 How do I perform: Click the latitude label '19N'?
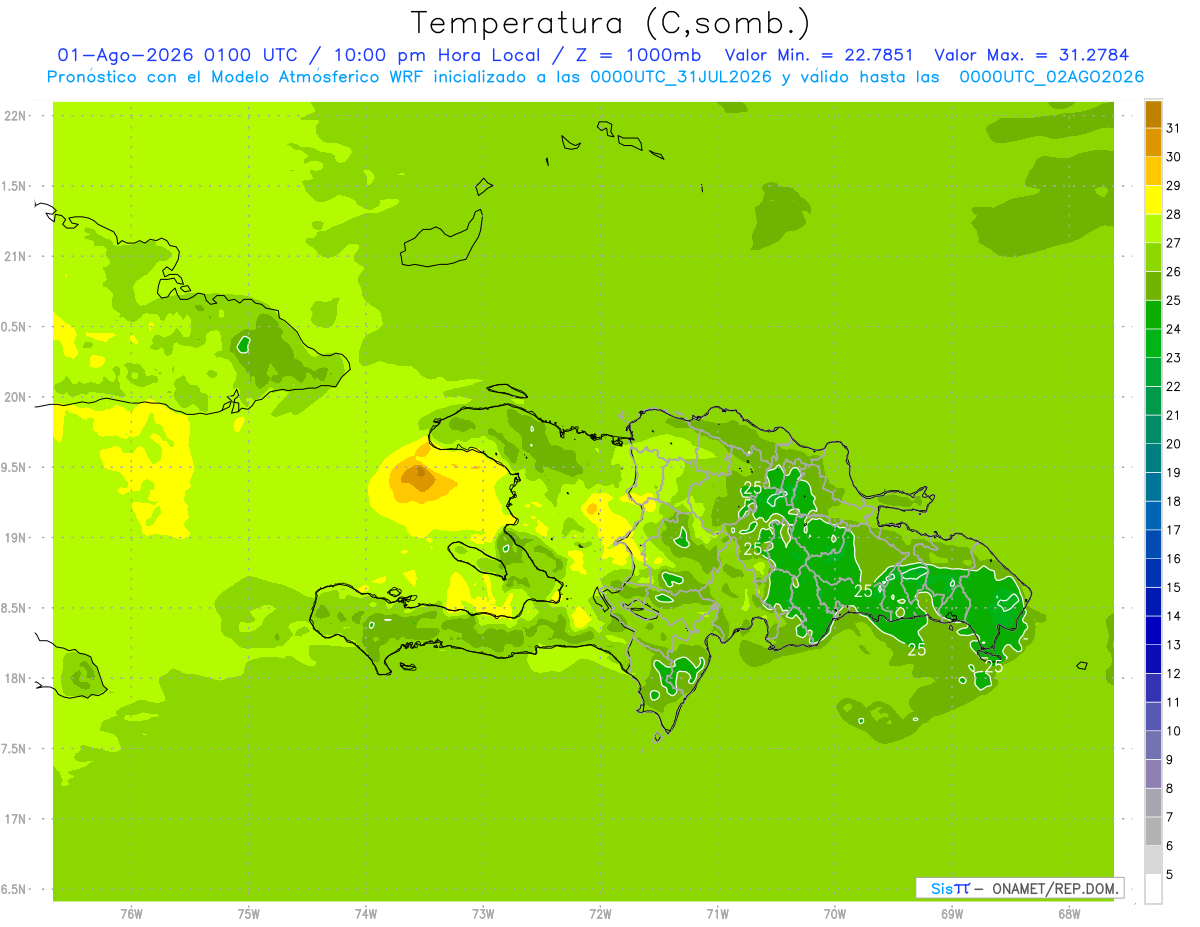(15, 538)
